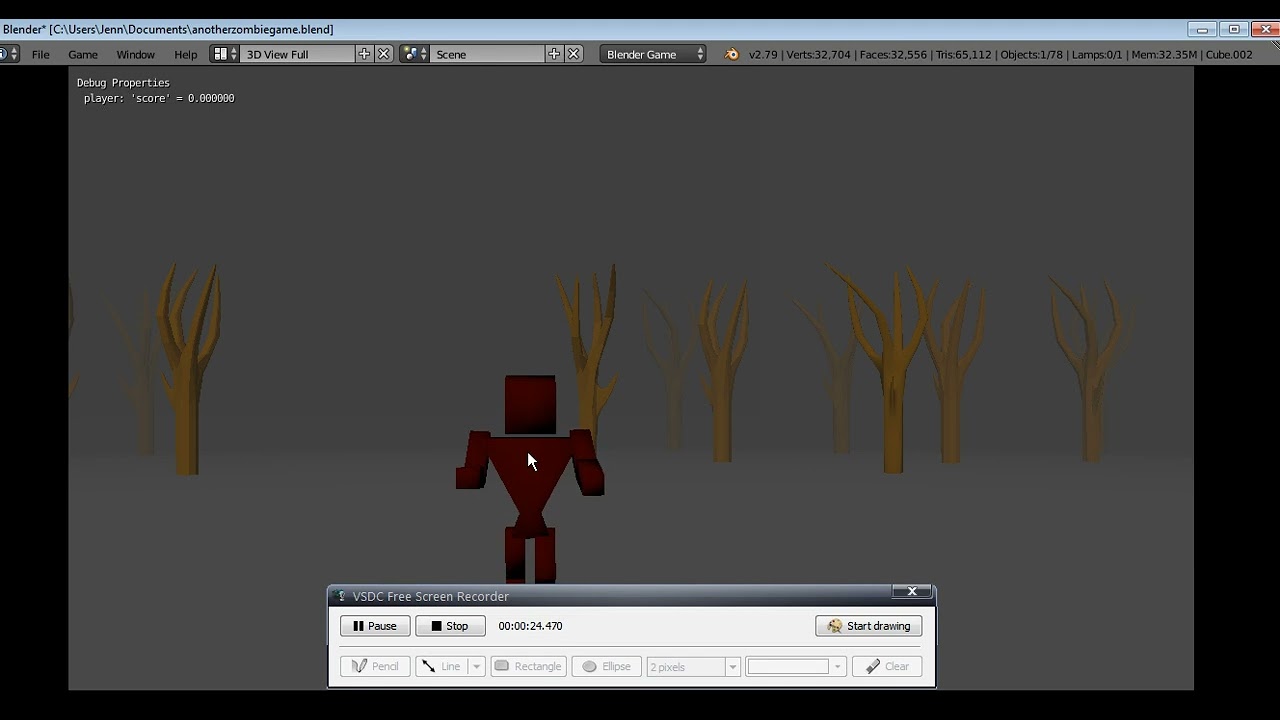Add a new screen layout with plus icon

pyautogui.click(x=364, y=54)
